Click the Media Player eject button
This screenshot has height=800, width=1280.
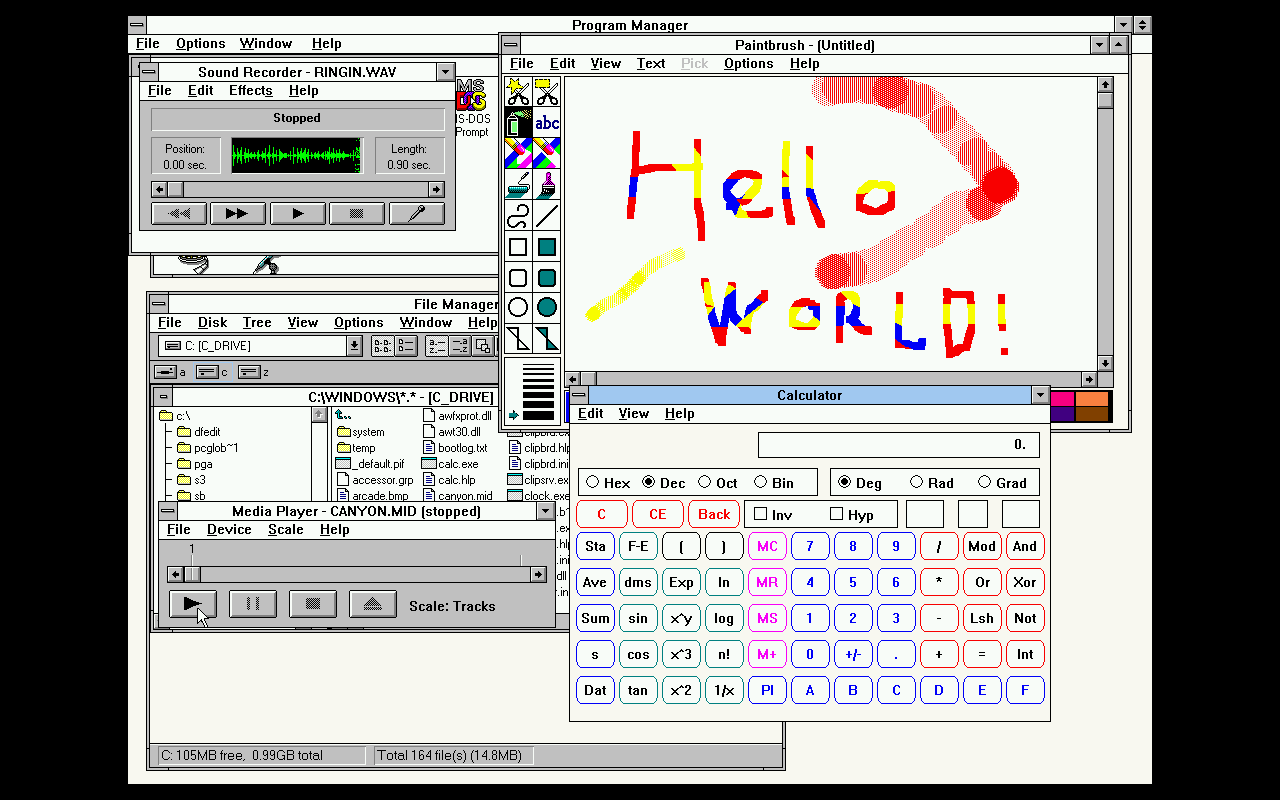click(372, 604)
